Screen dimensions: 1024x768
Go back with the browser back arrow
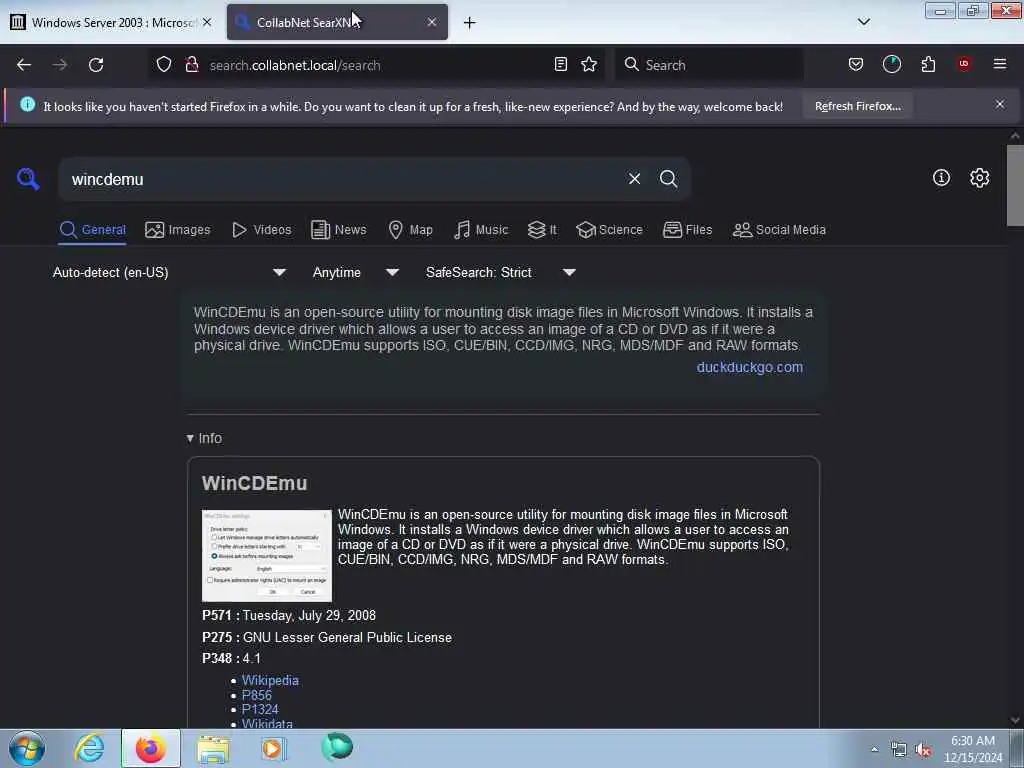[24, 65]
